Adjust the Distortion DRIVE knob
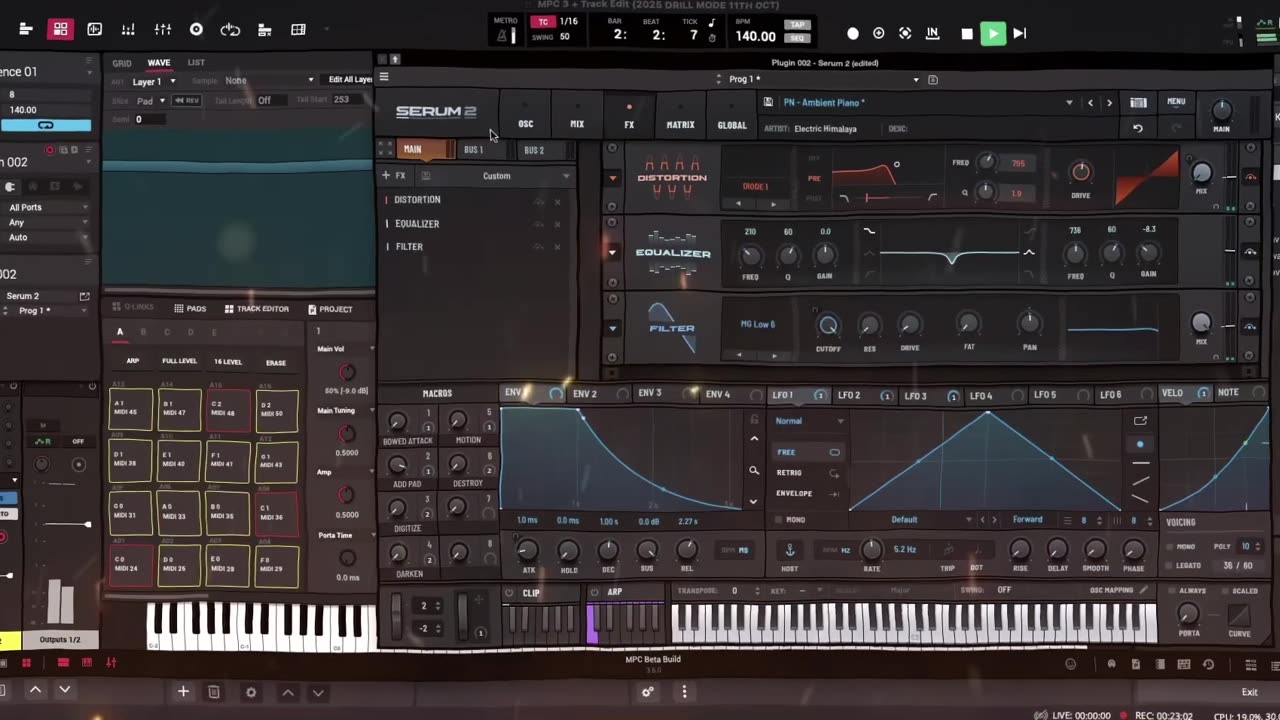1280x720 pixels. tap(1081, 172)
